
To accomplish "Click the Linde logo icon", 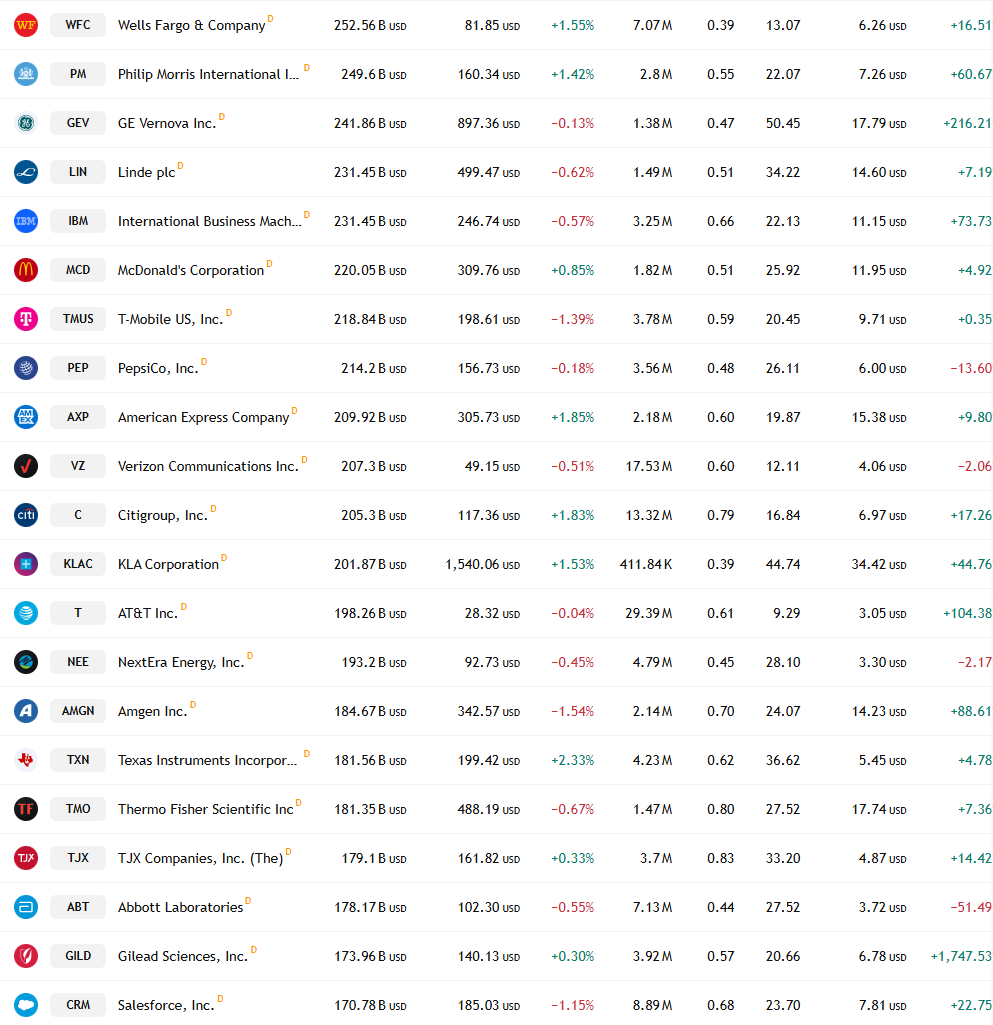I will [25, 172].
